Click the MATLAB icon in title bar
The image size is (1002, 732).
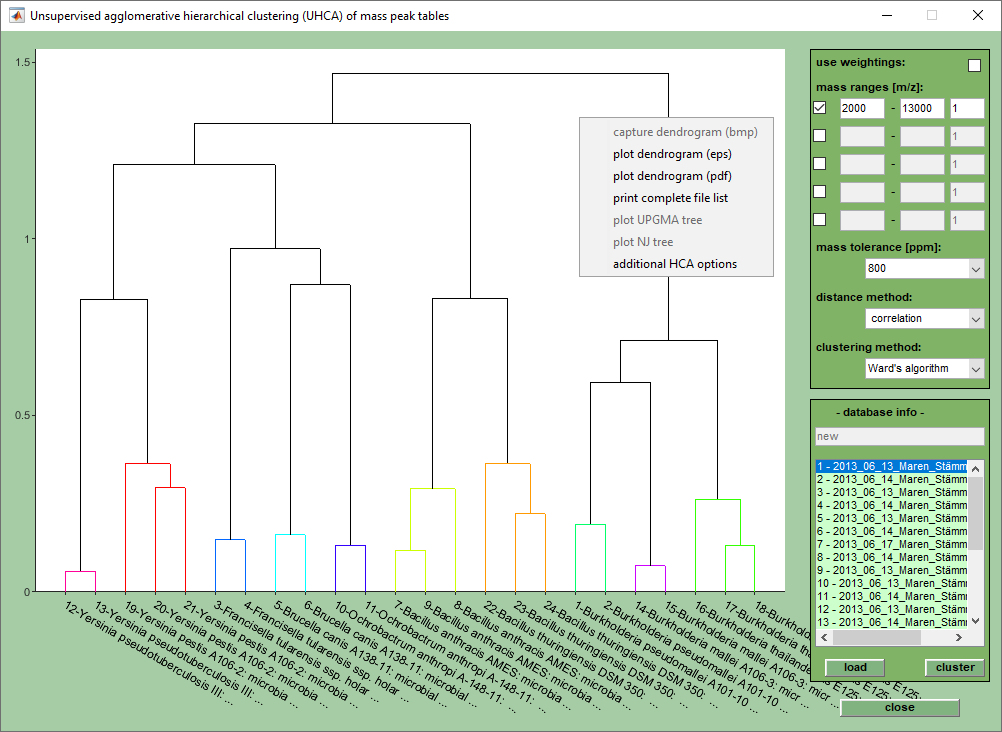pyautogui.click(x=16, y=16)
